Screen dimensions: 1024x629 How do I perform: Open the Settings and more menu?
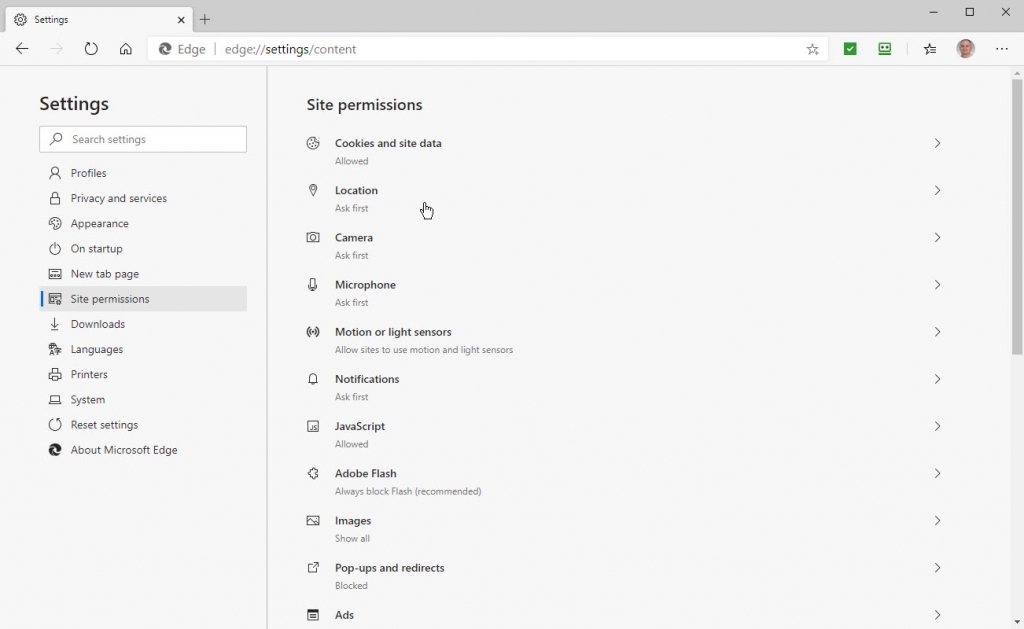tap(1002, 48)
